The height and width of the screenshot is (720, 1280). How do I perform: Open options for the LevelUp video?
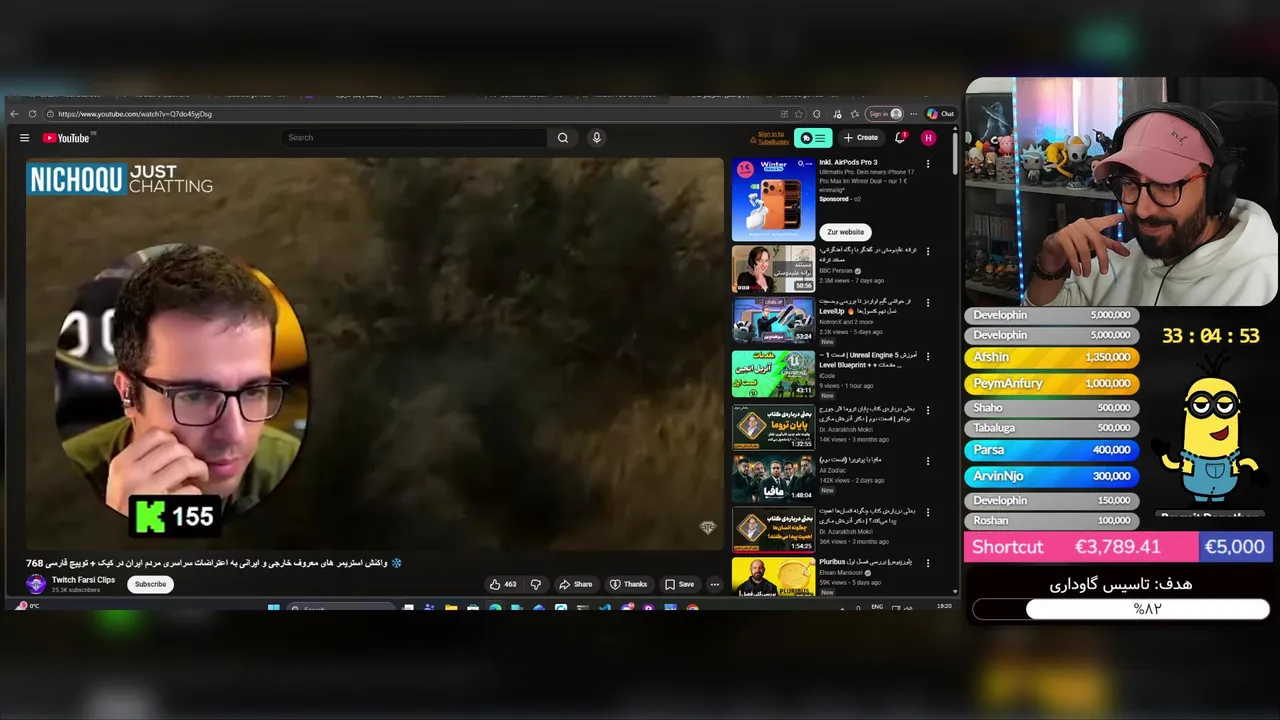(928, 303)
